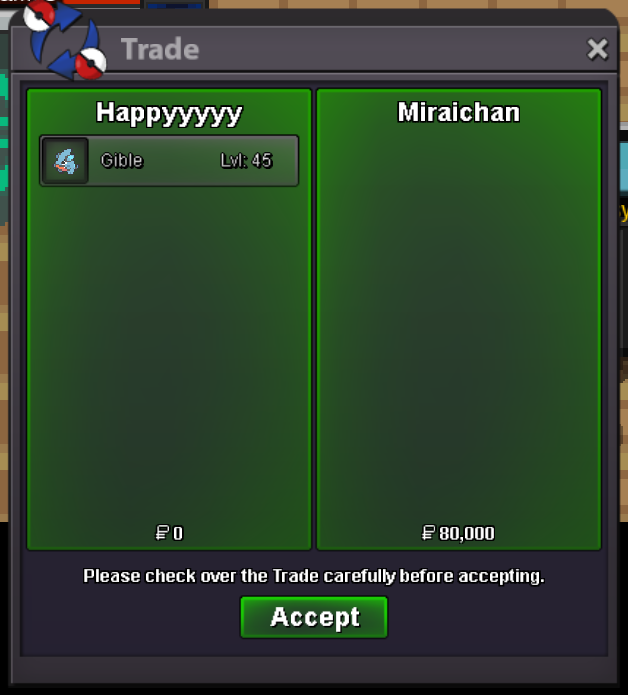Click the lower Poké Ball in the Trade logo
628x695 pixels.
90,63
